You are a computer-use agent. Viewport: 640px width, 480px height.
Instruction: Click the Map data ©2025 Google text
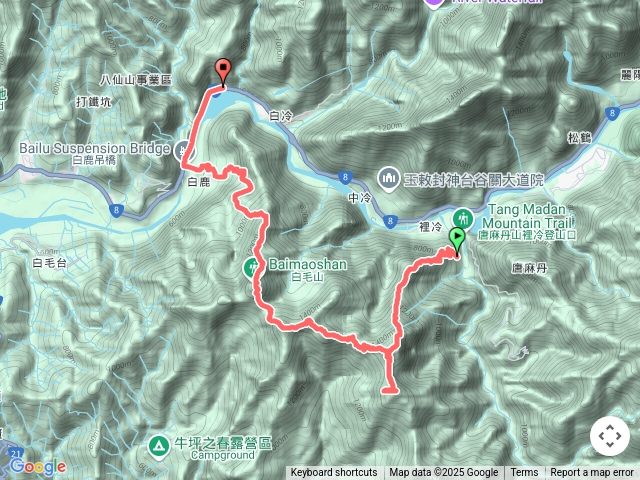pos(444,473)
